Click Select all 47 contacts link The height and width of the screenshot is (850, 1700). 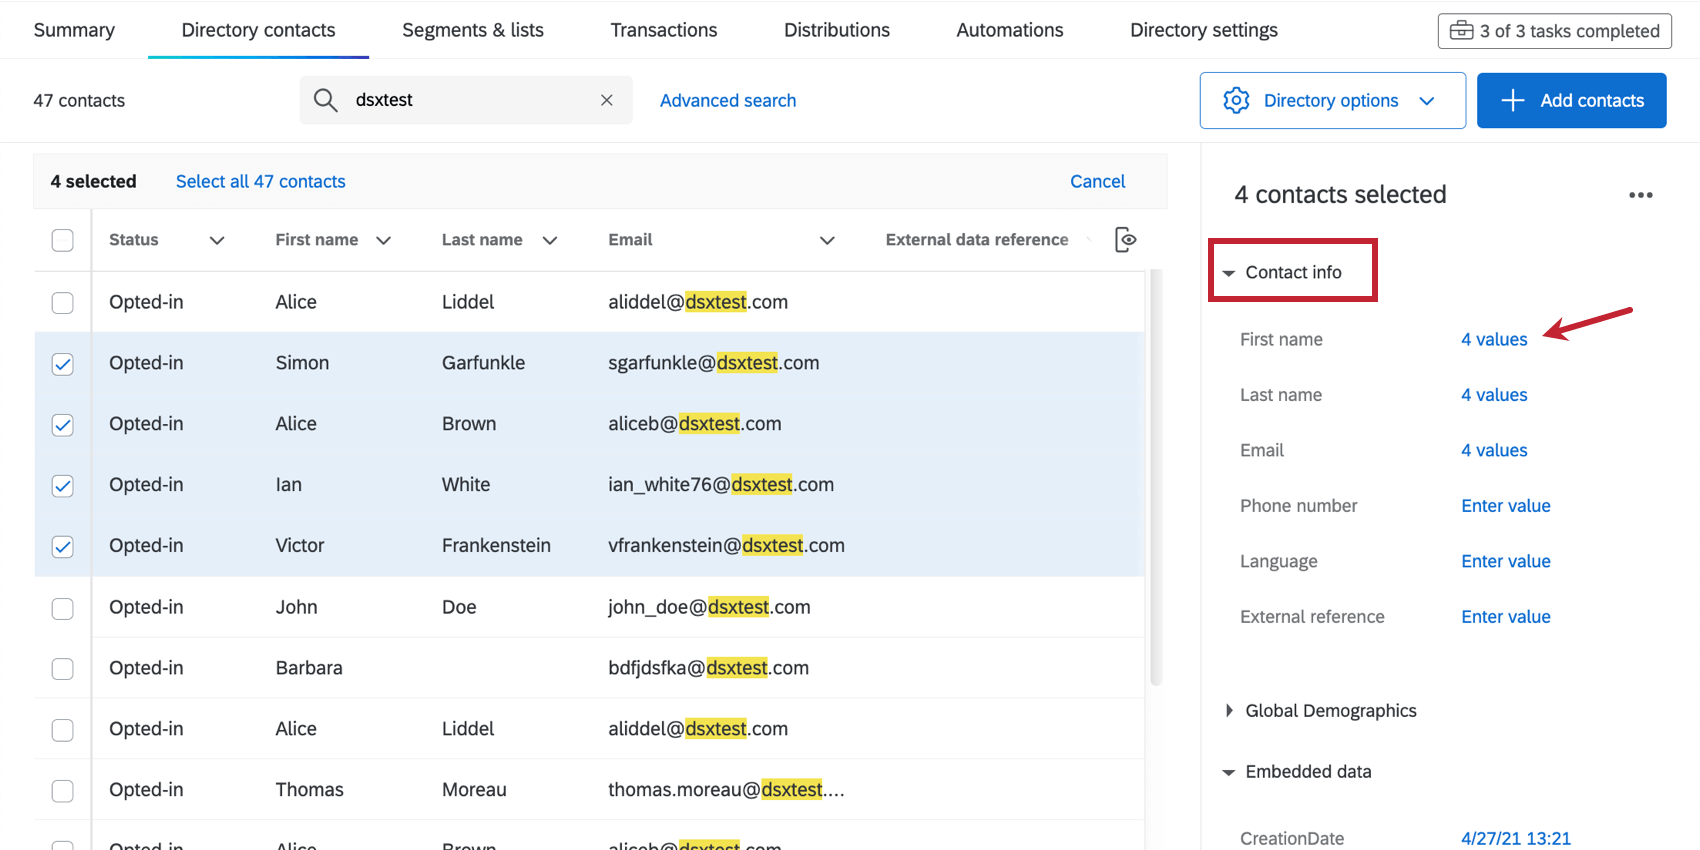[260, 182]
